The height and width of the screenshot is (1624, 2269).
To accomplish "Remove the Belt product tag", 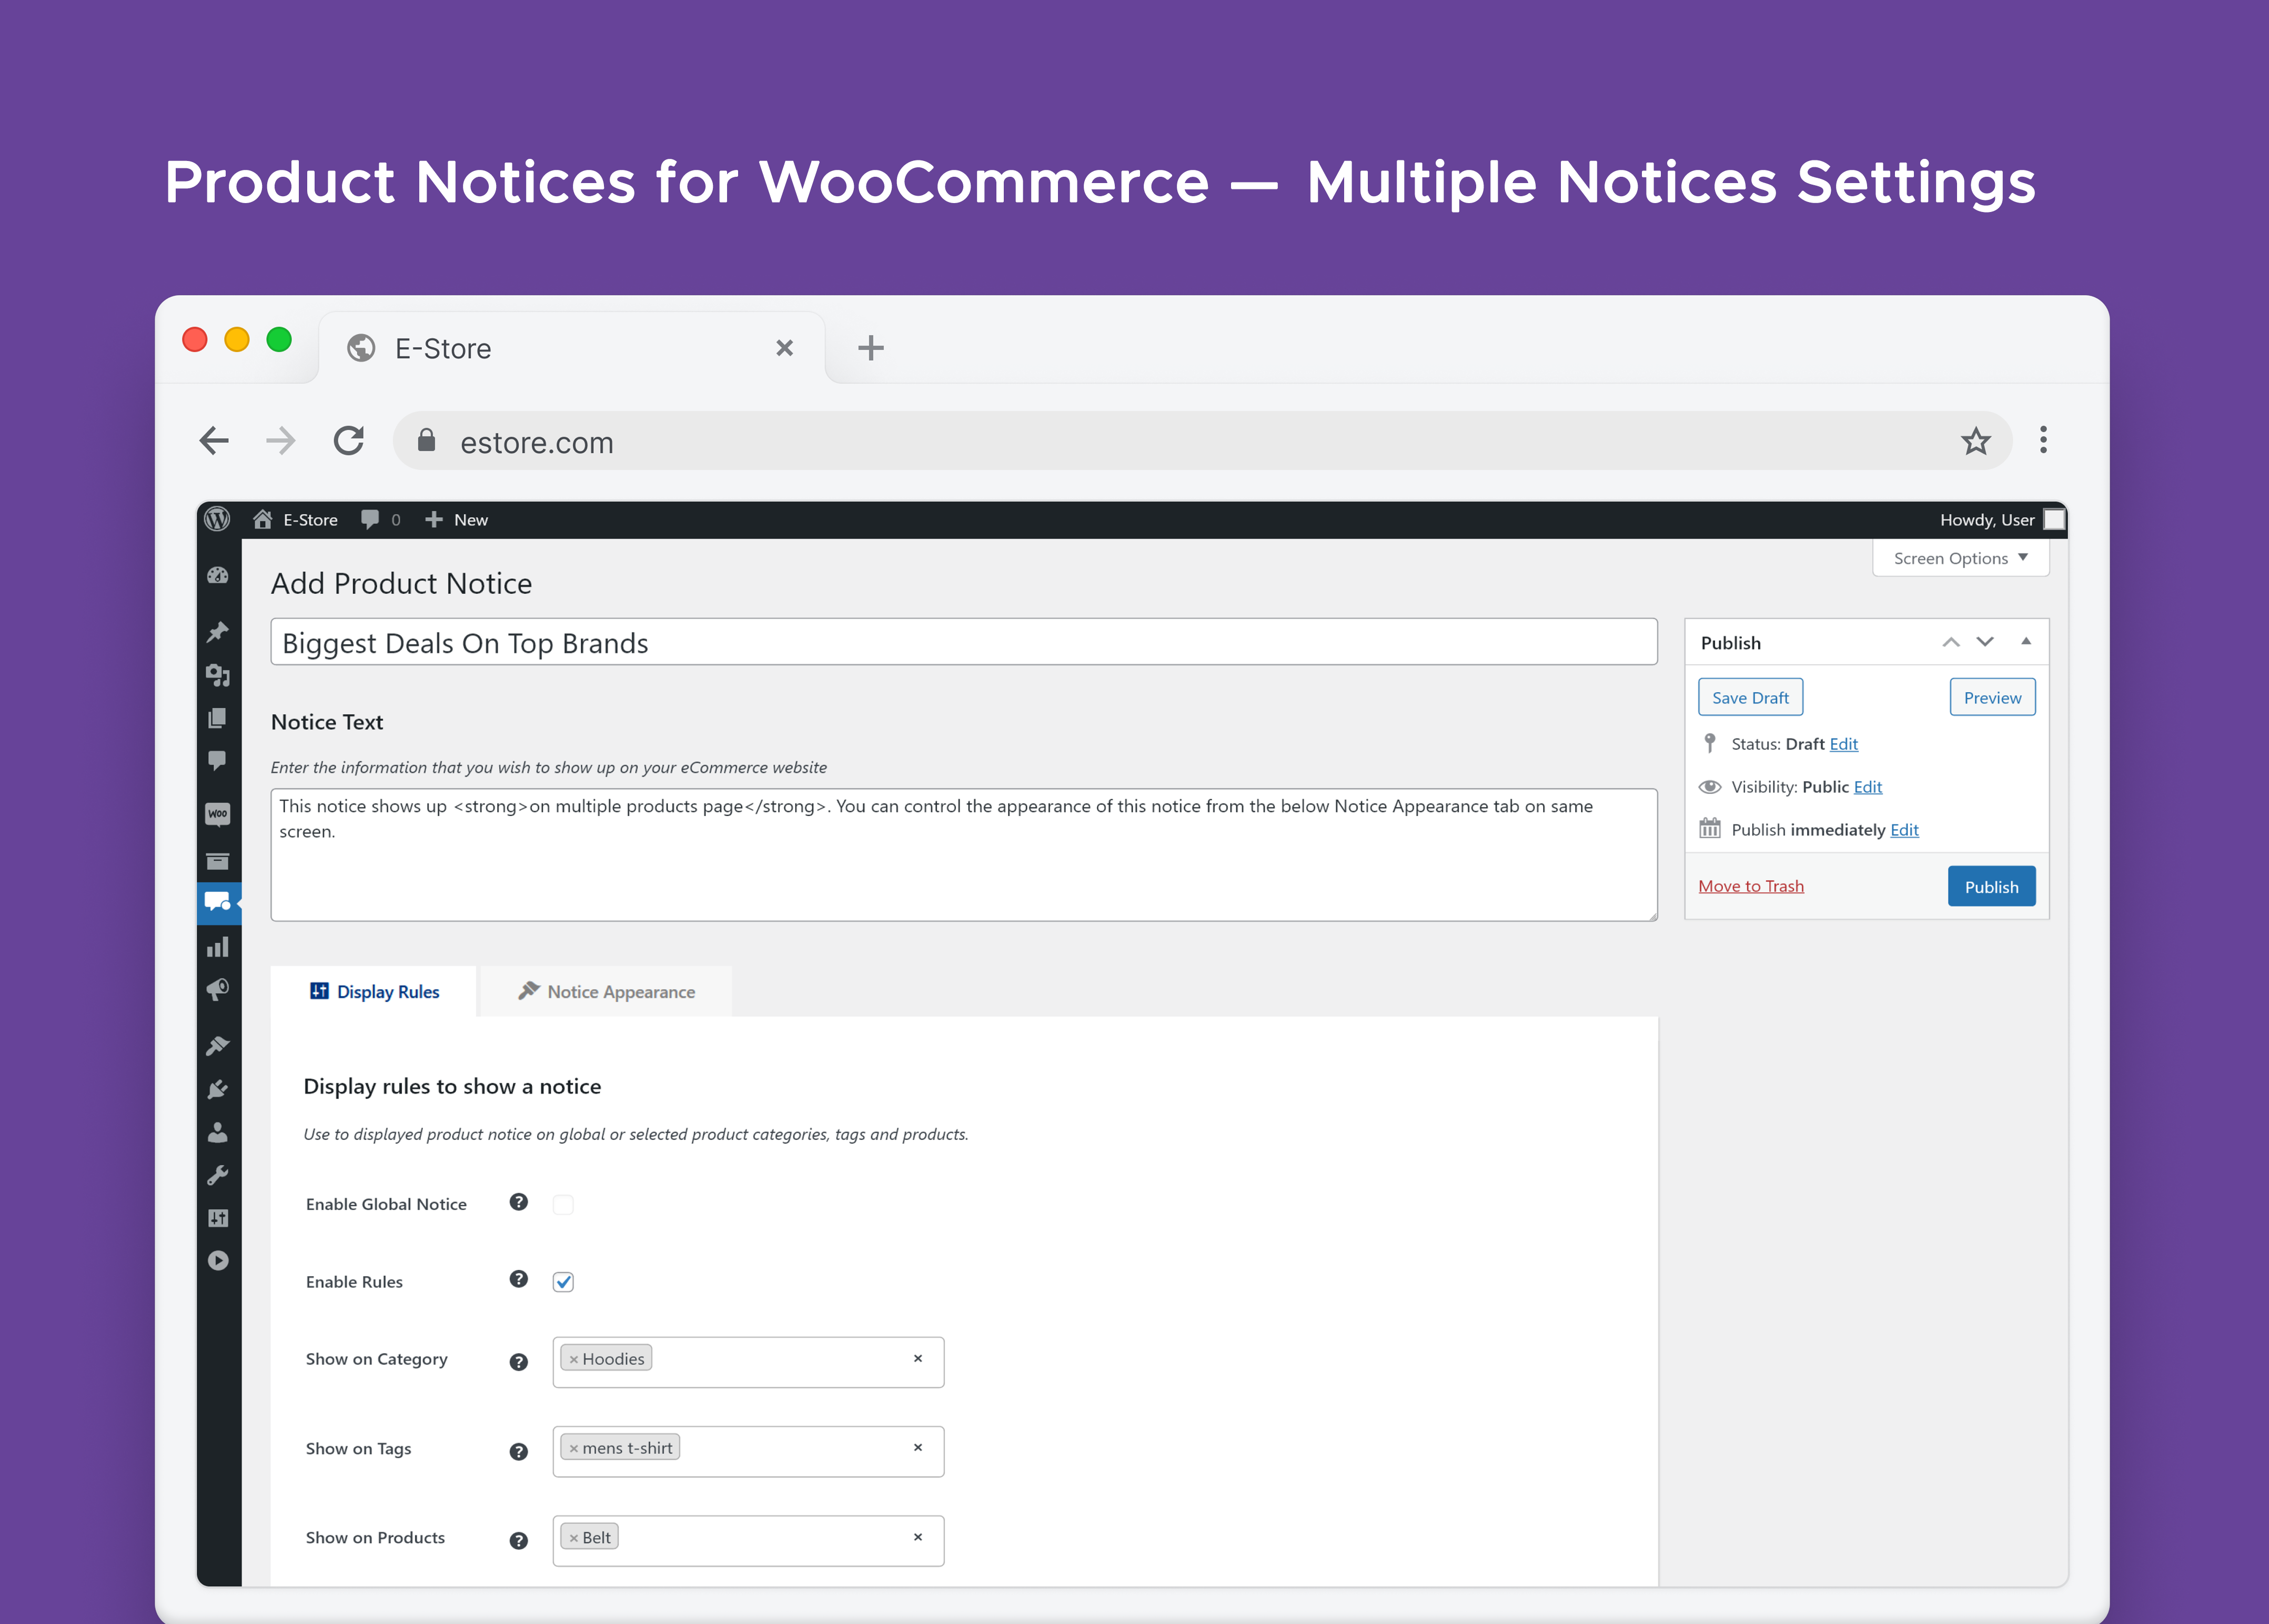I will click(x=573, y=1538).
